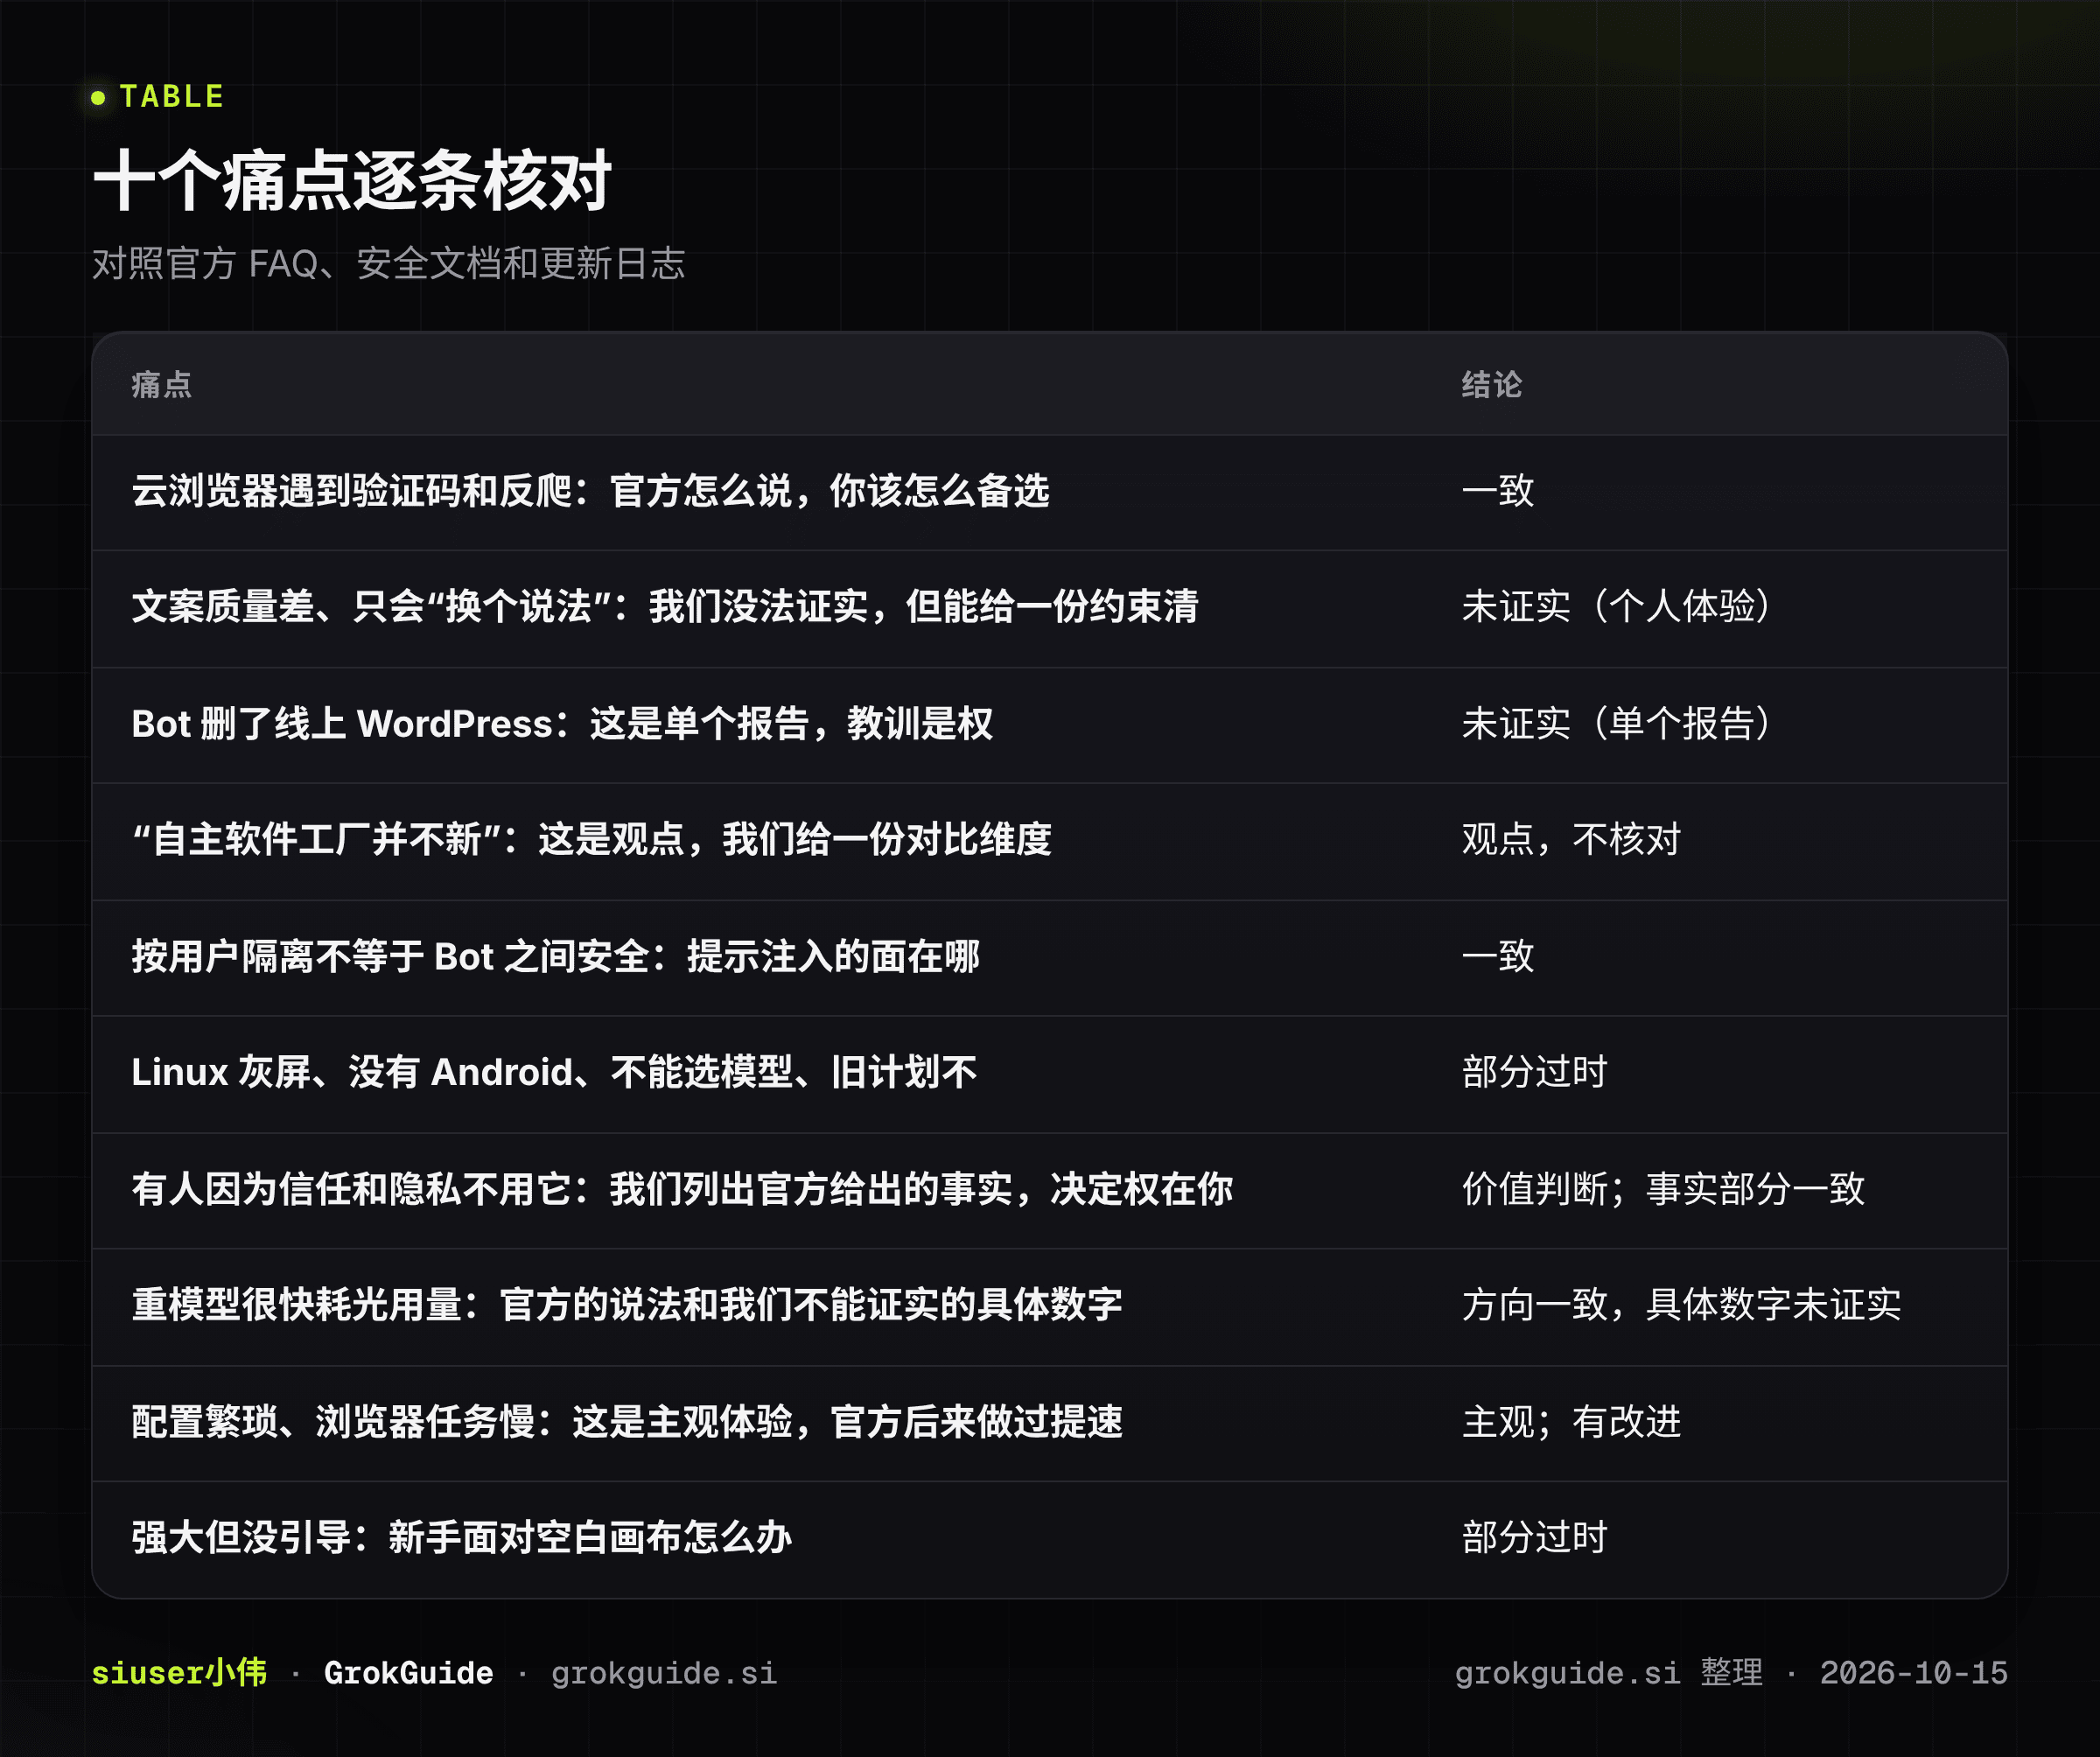Click 一致 in the 按用户隔离 row
The image size is (2100, 1757).
pyautogui.click(x=1497, y=956)
